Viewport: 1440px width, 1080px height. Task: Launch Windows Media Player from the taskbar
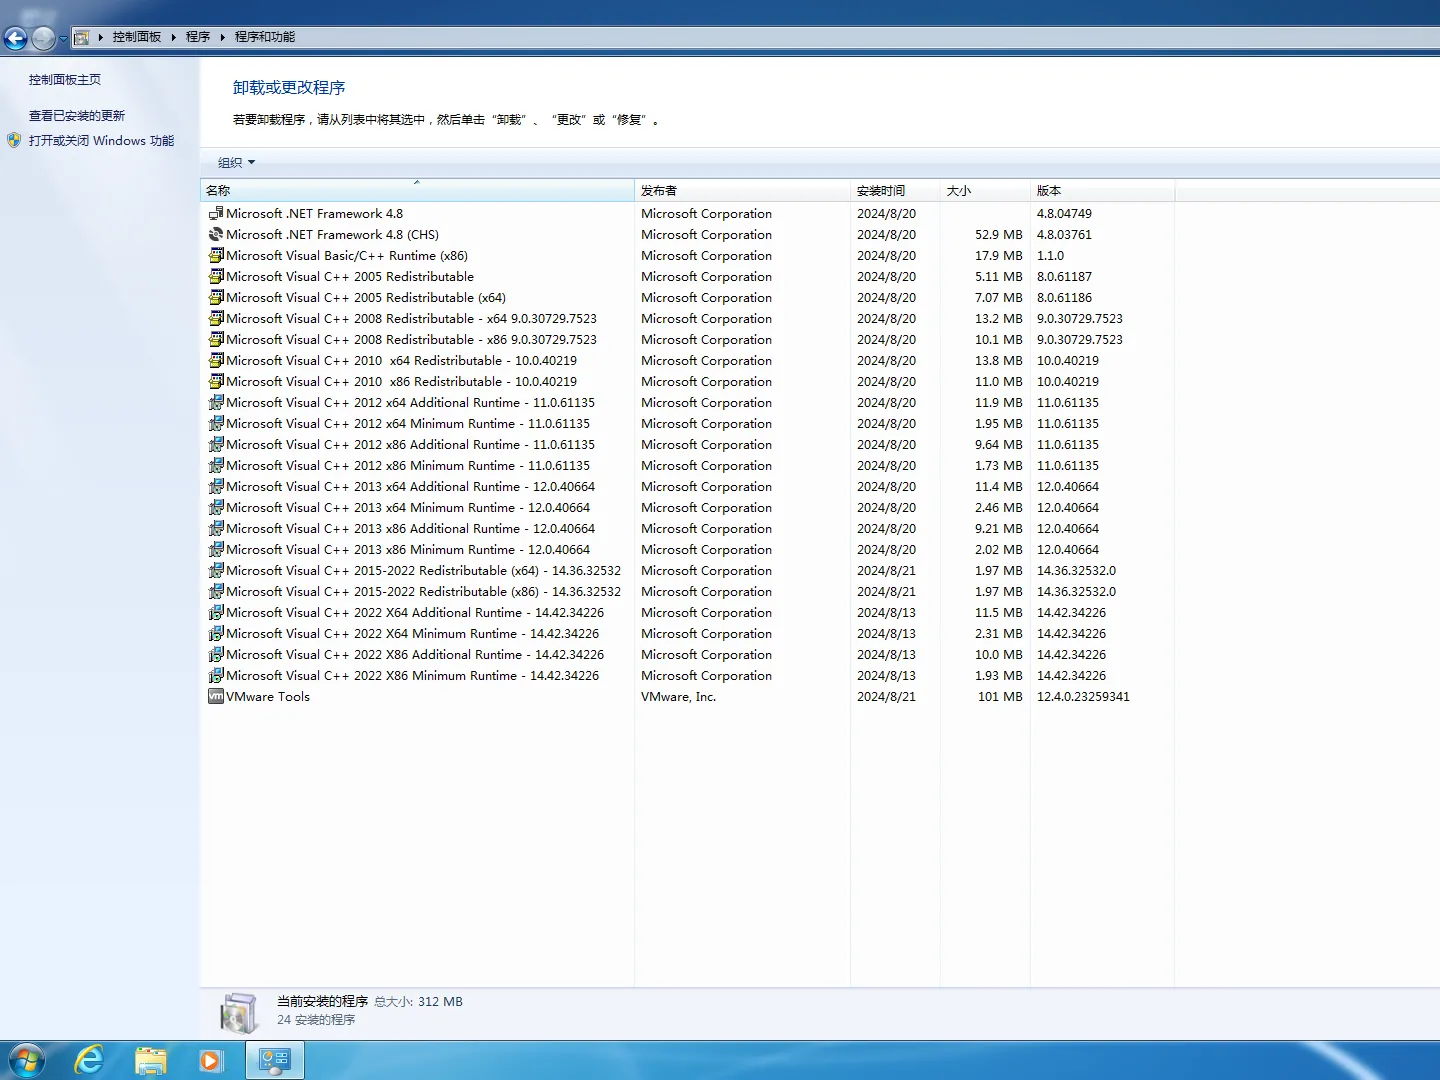point(211,1059)
